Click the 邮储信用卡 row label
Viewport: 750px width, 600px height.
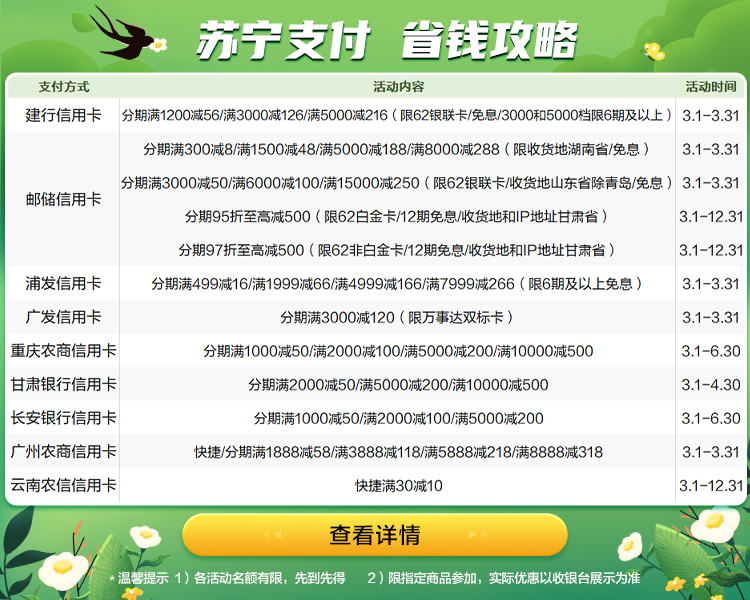(63, 200)
